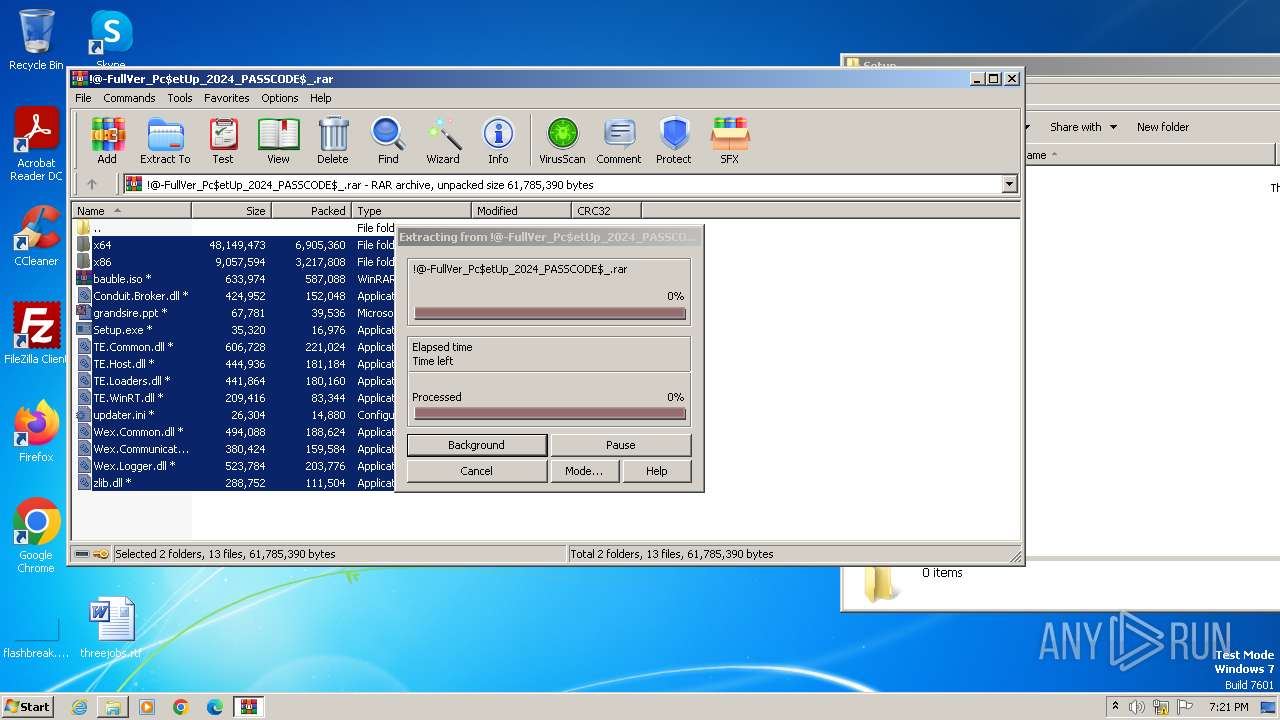Open Share with dropdown in Explorer

[x=1083, y=127]
